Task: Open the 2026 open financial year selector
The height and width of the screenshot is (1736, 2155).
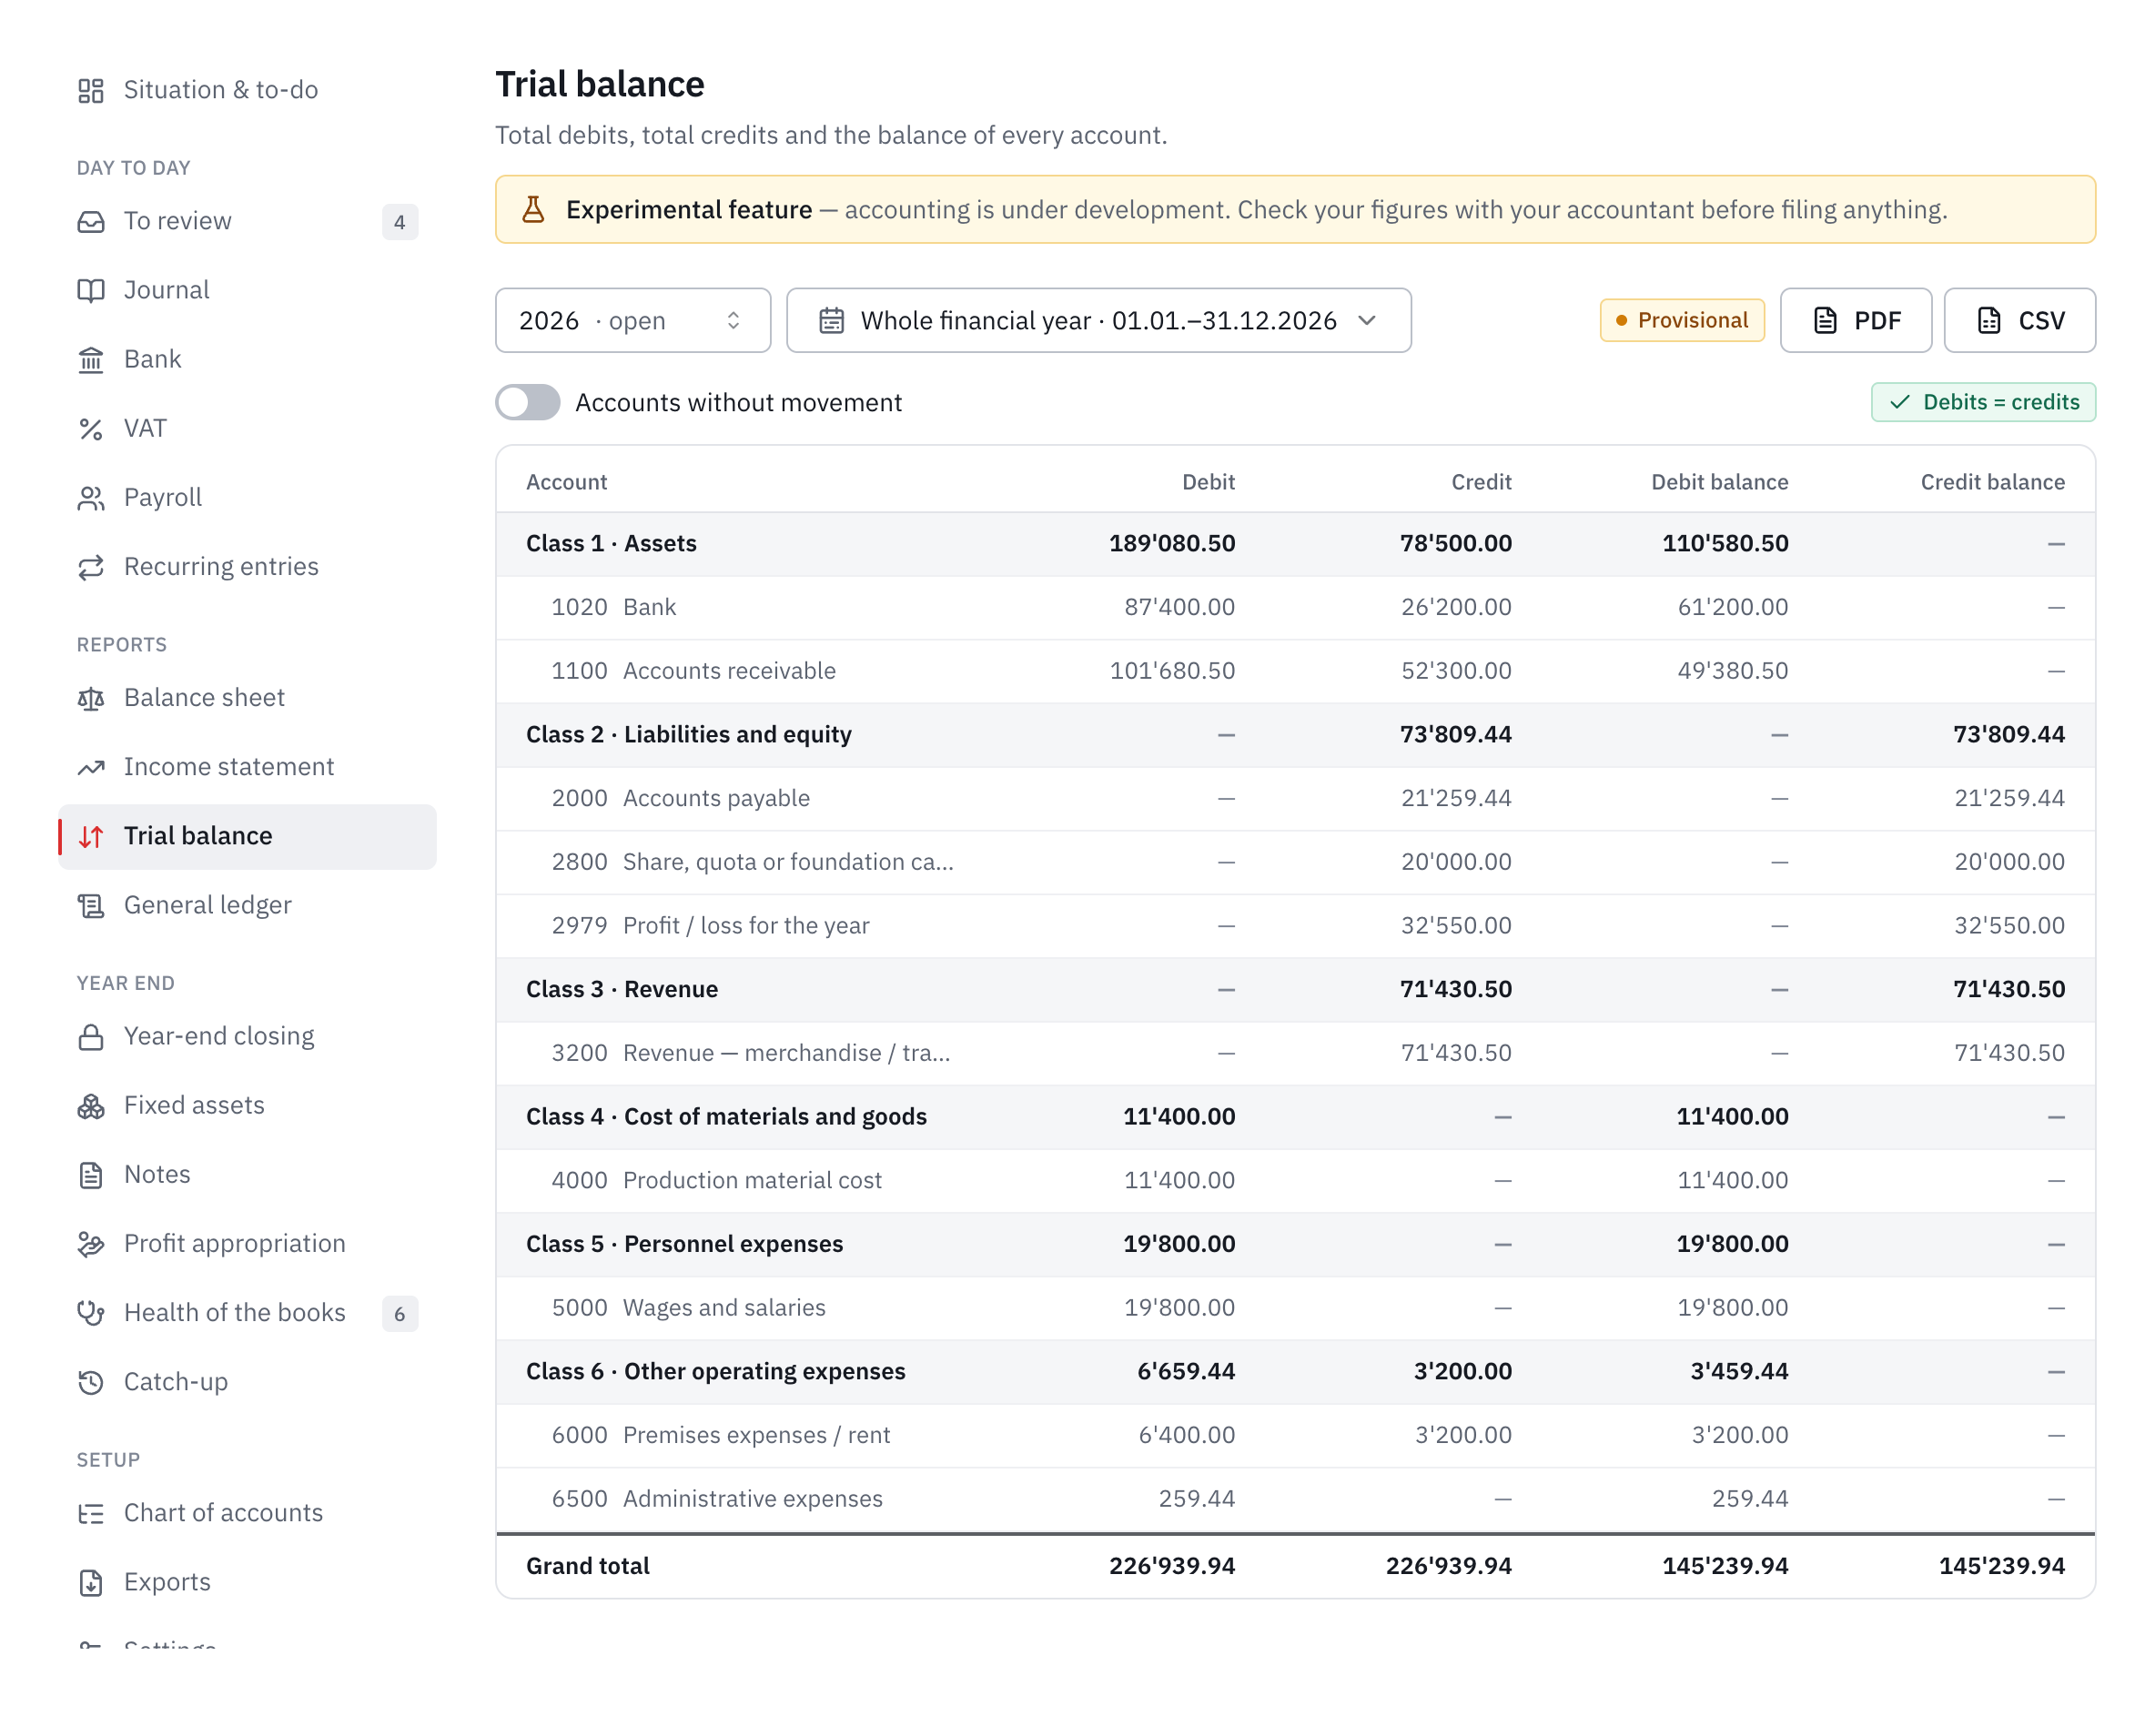Action: 633,320
